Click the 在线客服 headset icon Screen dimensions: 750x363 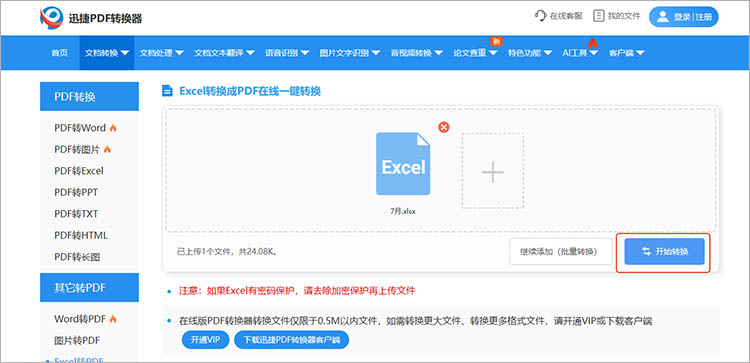coord(540,16)
